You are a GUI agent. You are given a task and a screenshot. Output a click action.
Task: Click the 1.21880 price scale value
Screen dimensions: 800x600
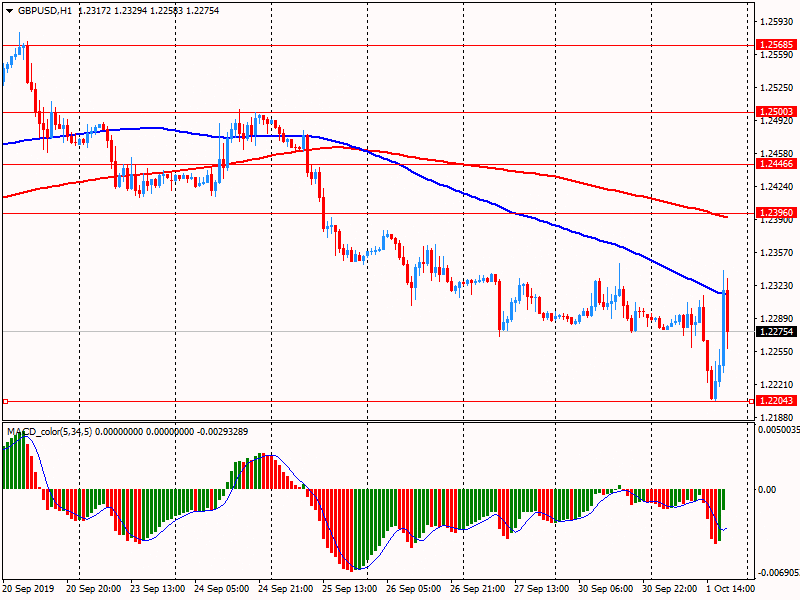777,417
